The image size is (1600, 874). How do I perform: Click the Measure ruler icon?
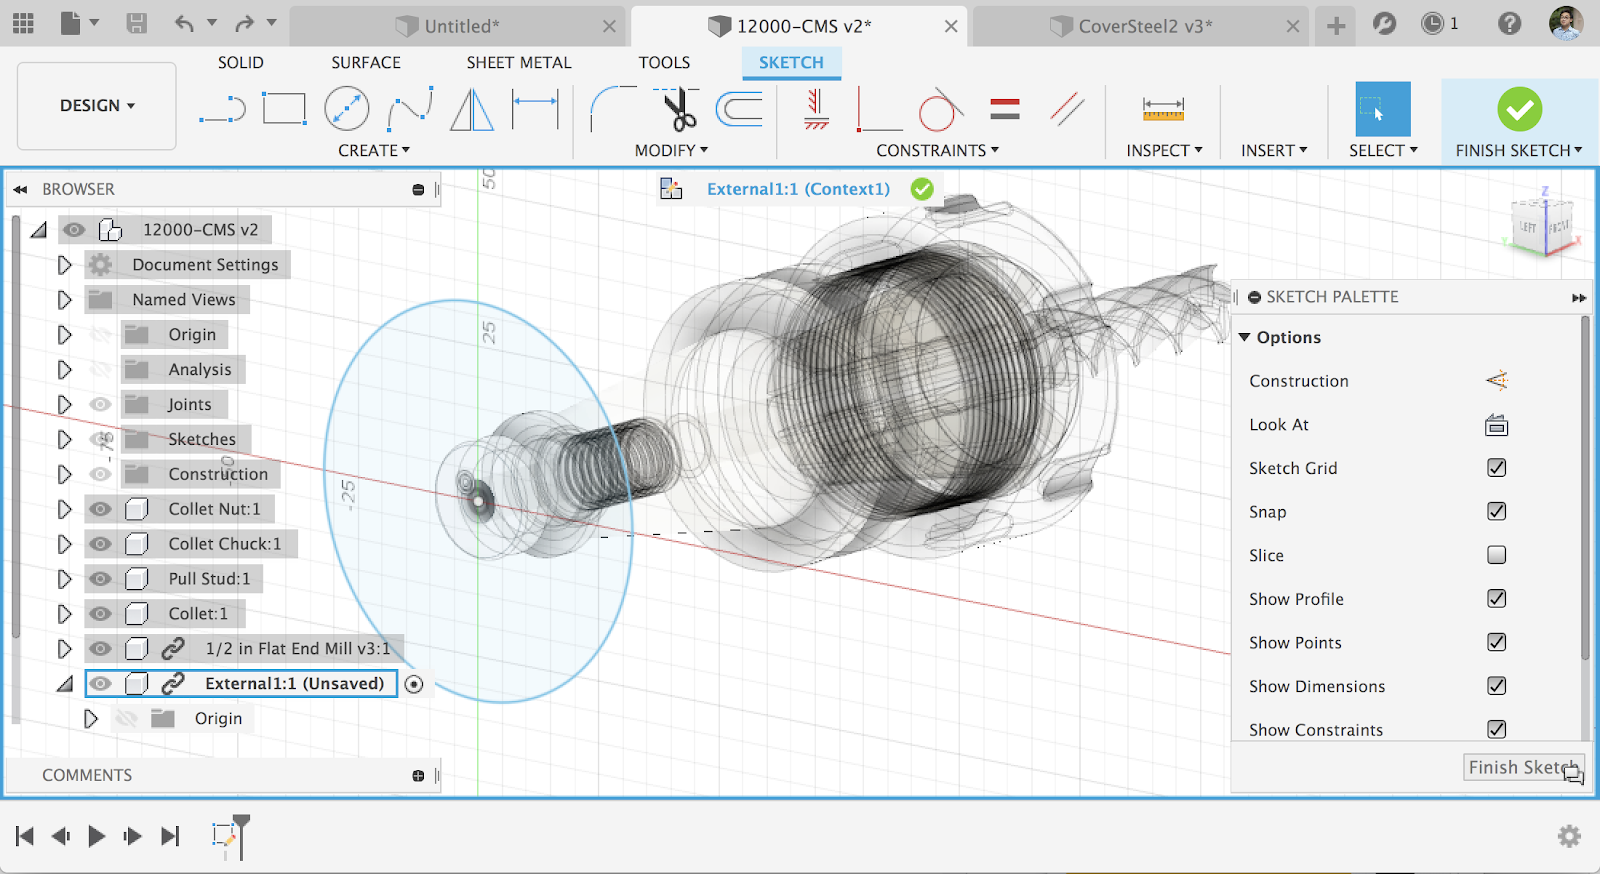click(1163, 109)
